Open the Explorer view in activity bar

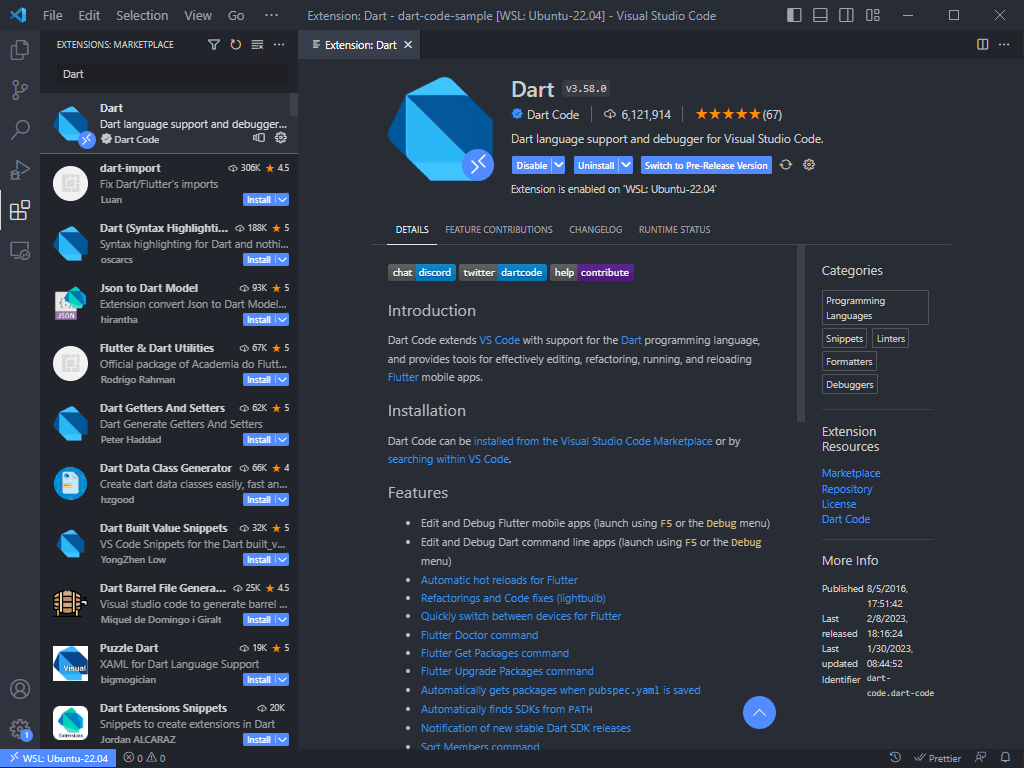coord(20,50)
